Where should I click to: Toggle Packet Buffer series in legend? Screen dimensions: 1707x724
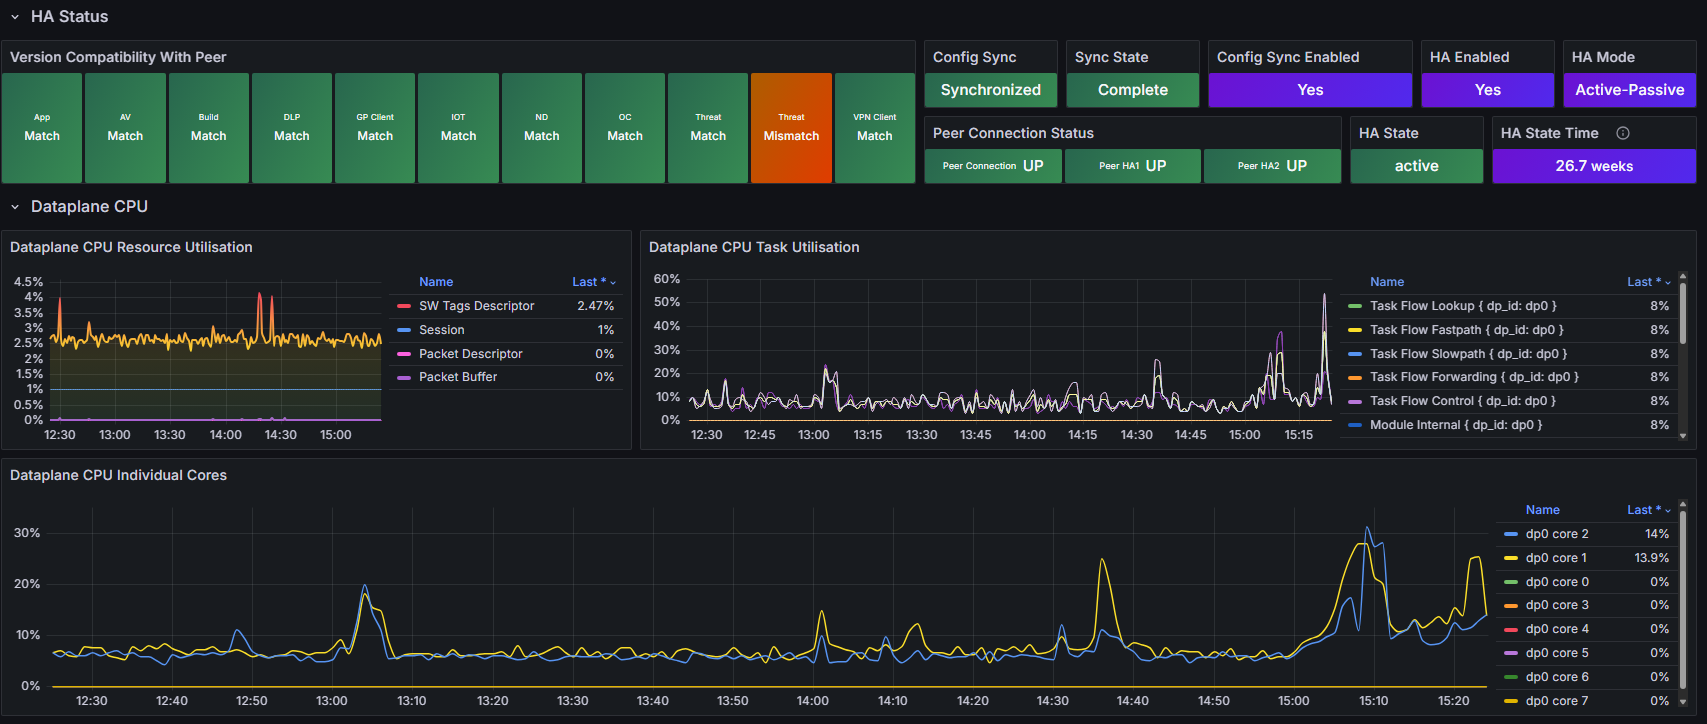click(x=458, y=377)
